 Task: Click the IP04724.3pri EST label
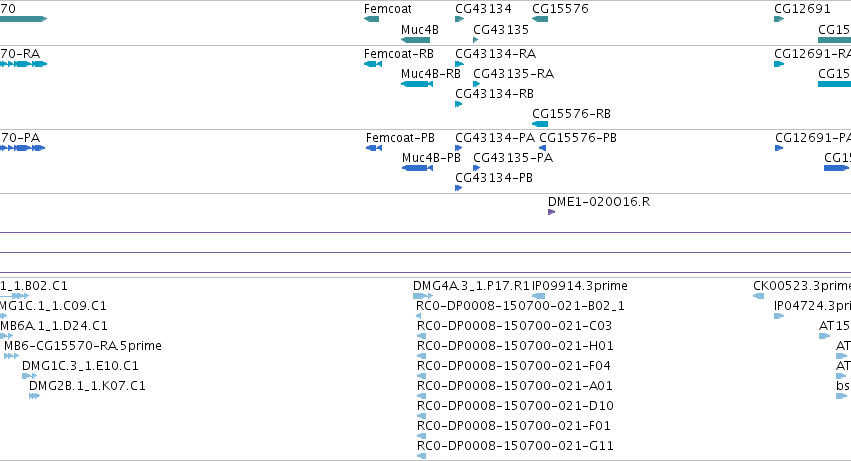pos(812,306)
